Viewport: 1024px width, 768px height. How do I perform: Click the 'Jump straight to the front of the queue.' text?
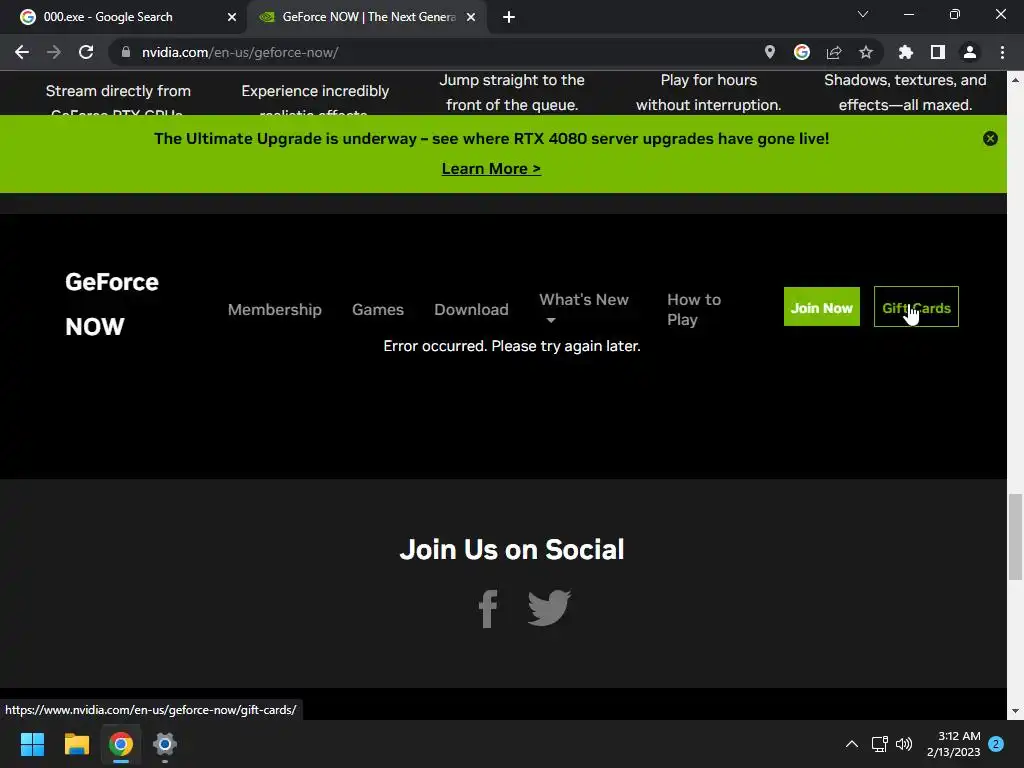click(x=512, y=92)
